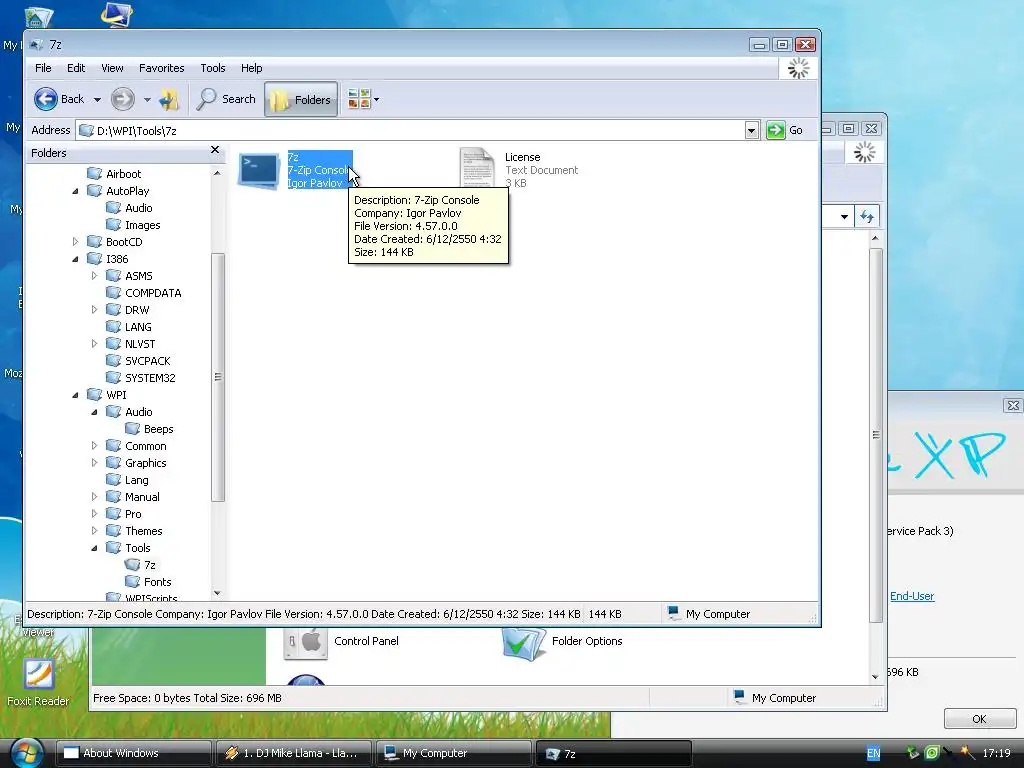Screen dimensions: 1024x768
Task: Select the License text document icon
Action: click(477, 168)
